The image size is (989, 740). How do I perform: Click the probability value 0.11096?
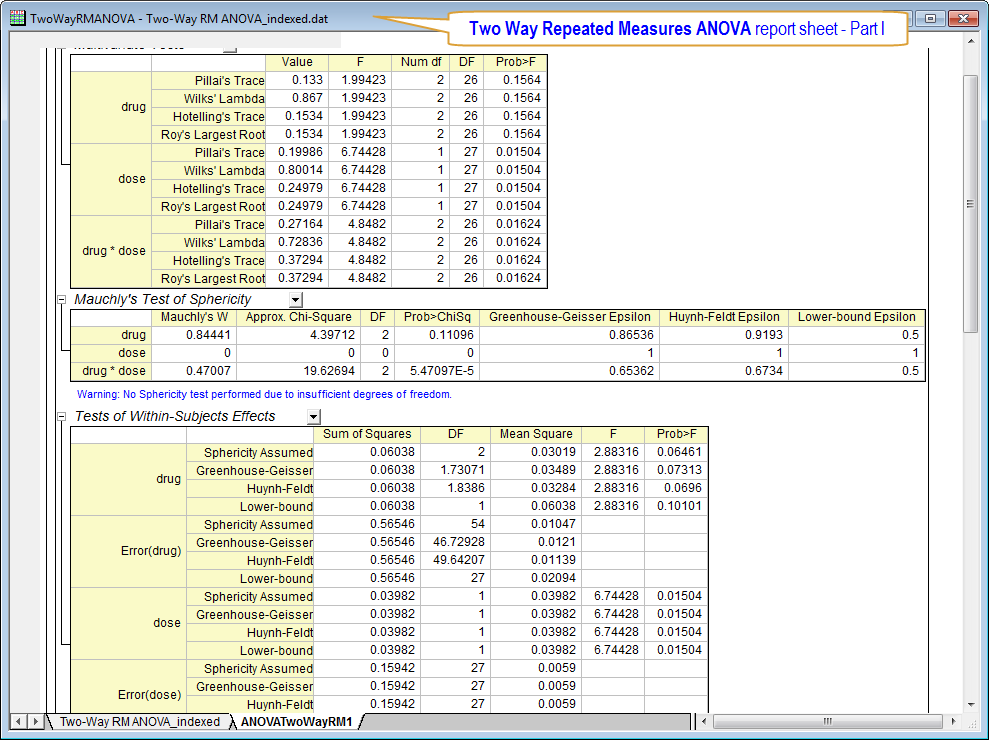[x=451, y=335]
